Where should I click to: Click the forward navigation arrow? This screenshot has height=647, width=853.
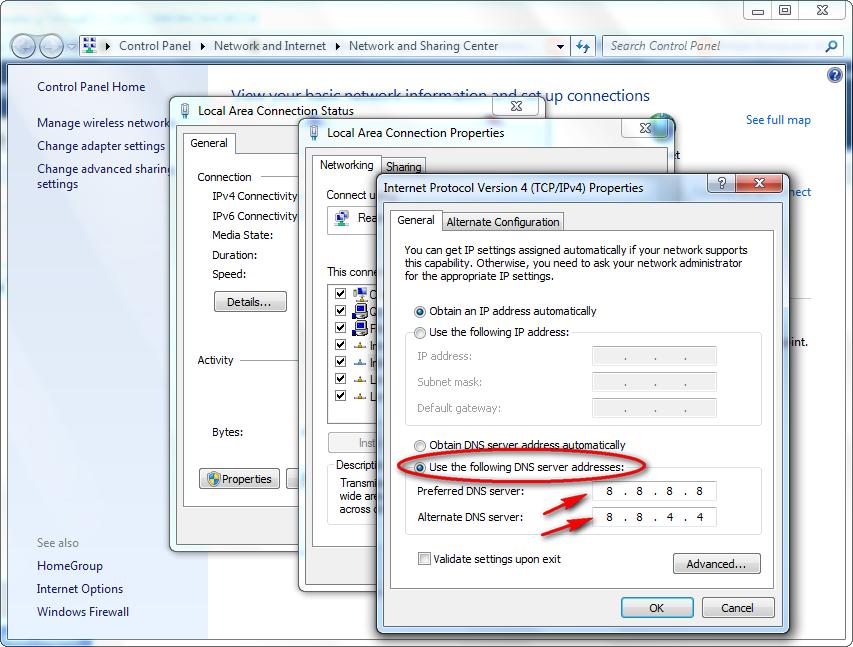click(x=52, y=46)
